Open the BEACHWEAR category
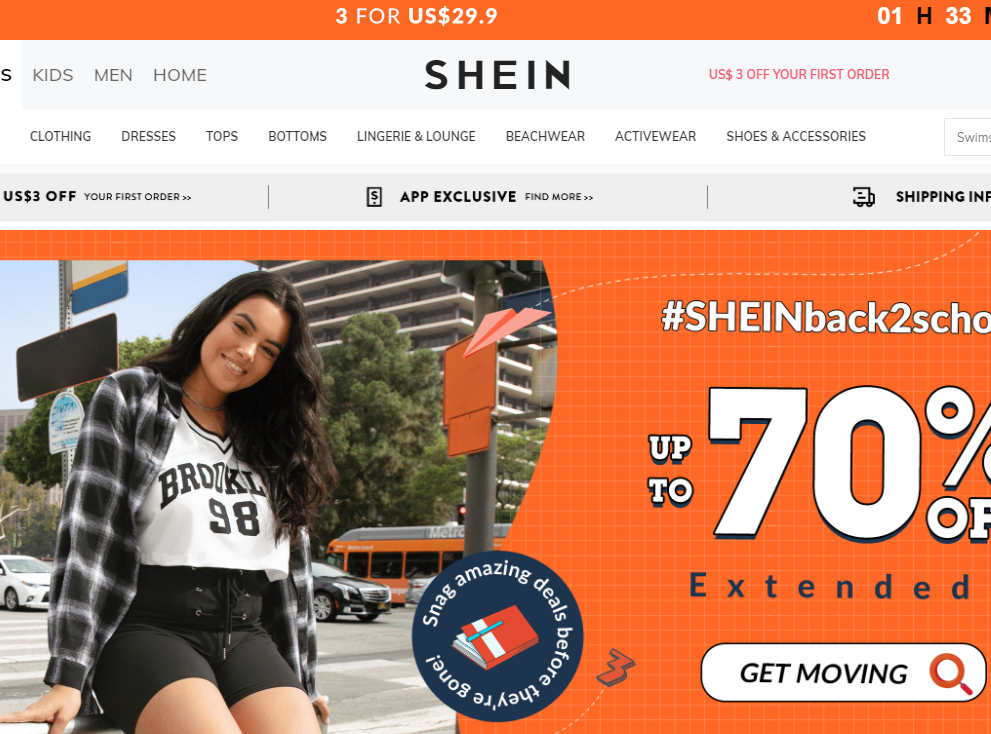991x734 pixels. tap(545, 137)
